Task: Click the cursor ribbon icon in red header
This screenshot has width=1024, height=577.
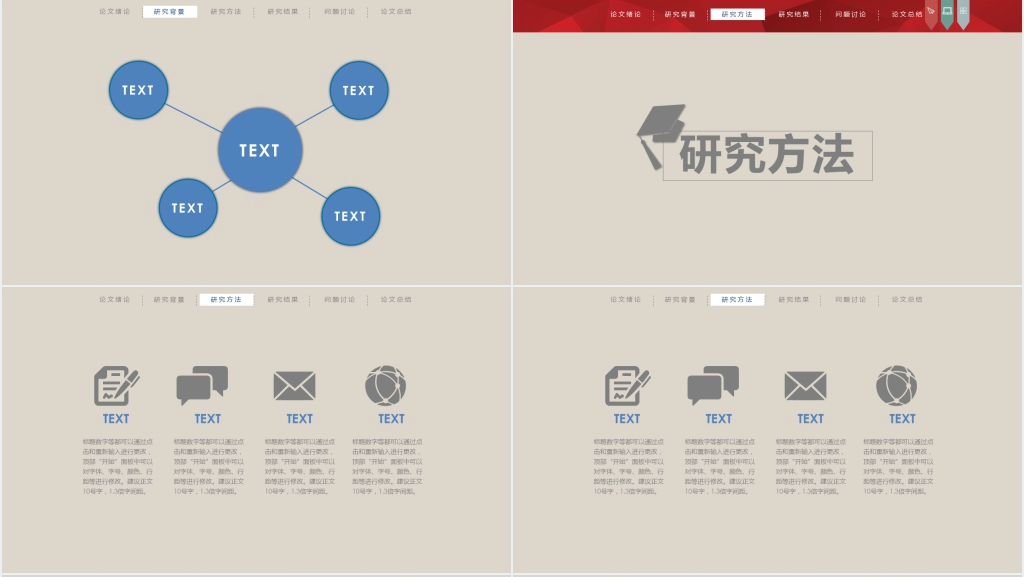Action: (931, 13)
